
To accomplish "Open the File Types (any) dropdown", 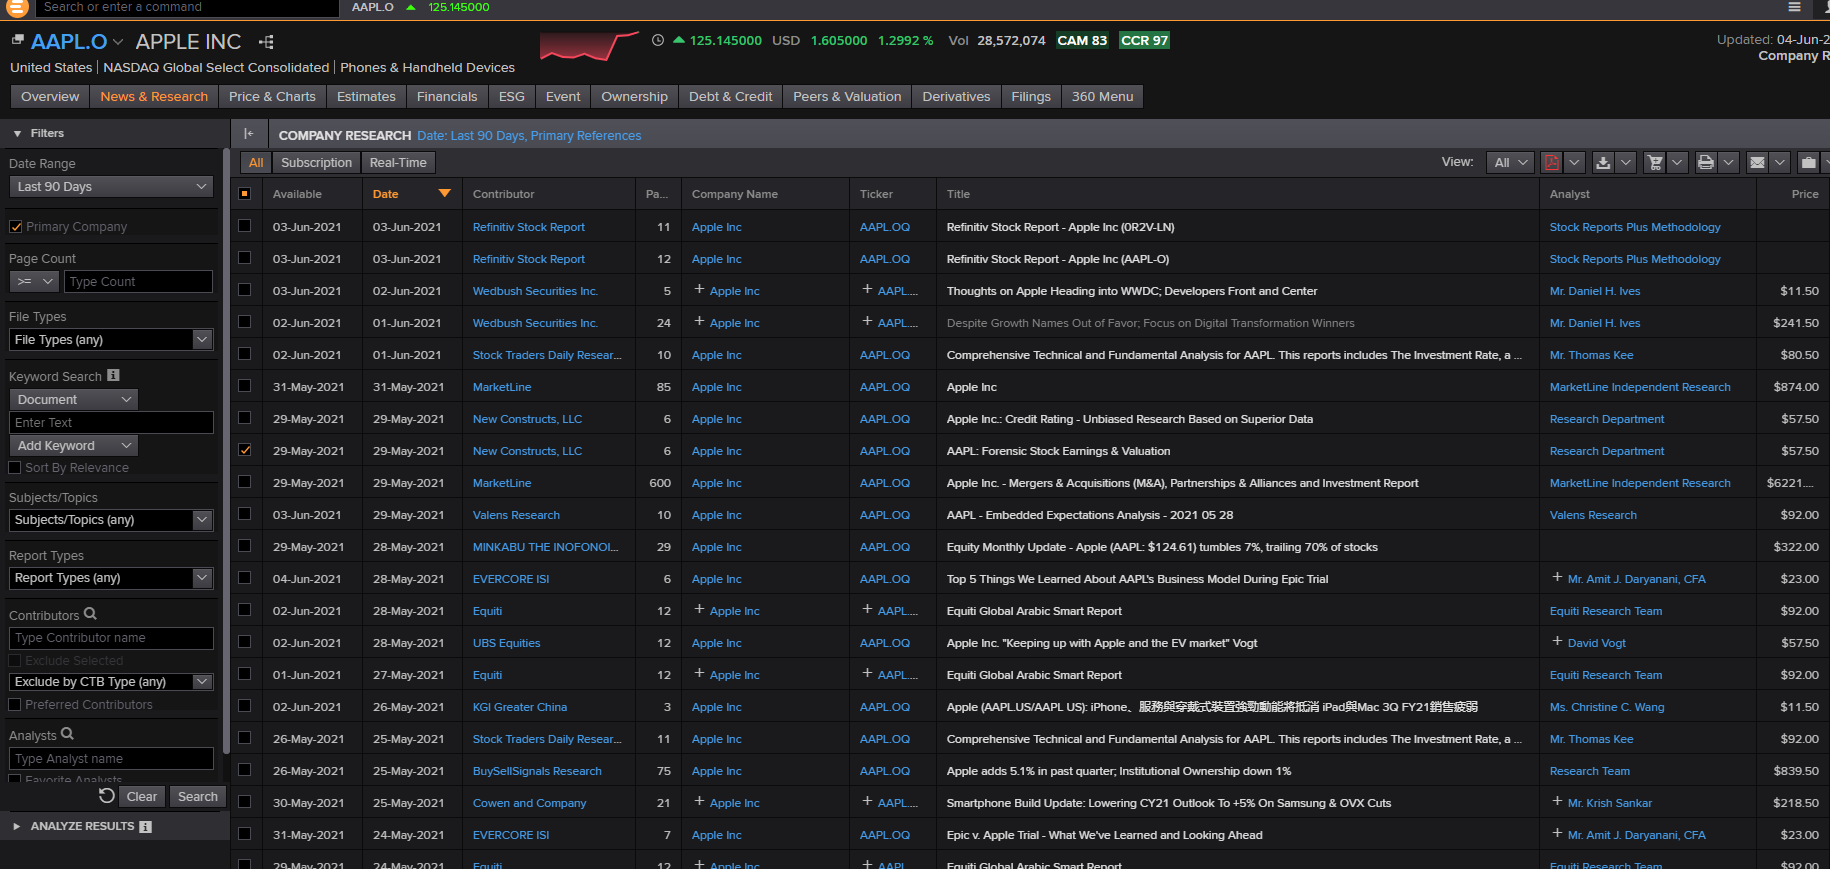I will [112, 340].
